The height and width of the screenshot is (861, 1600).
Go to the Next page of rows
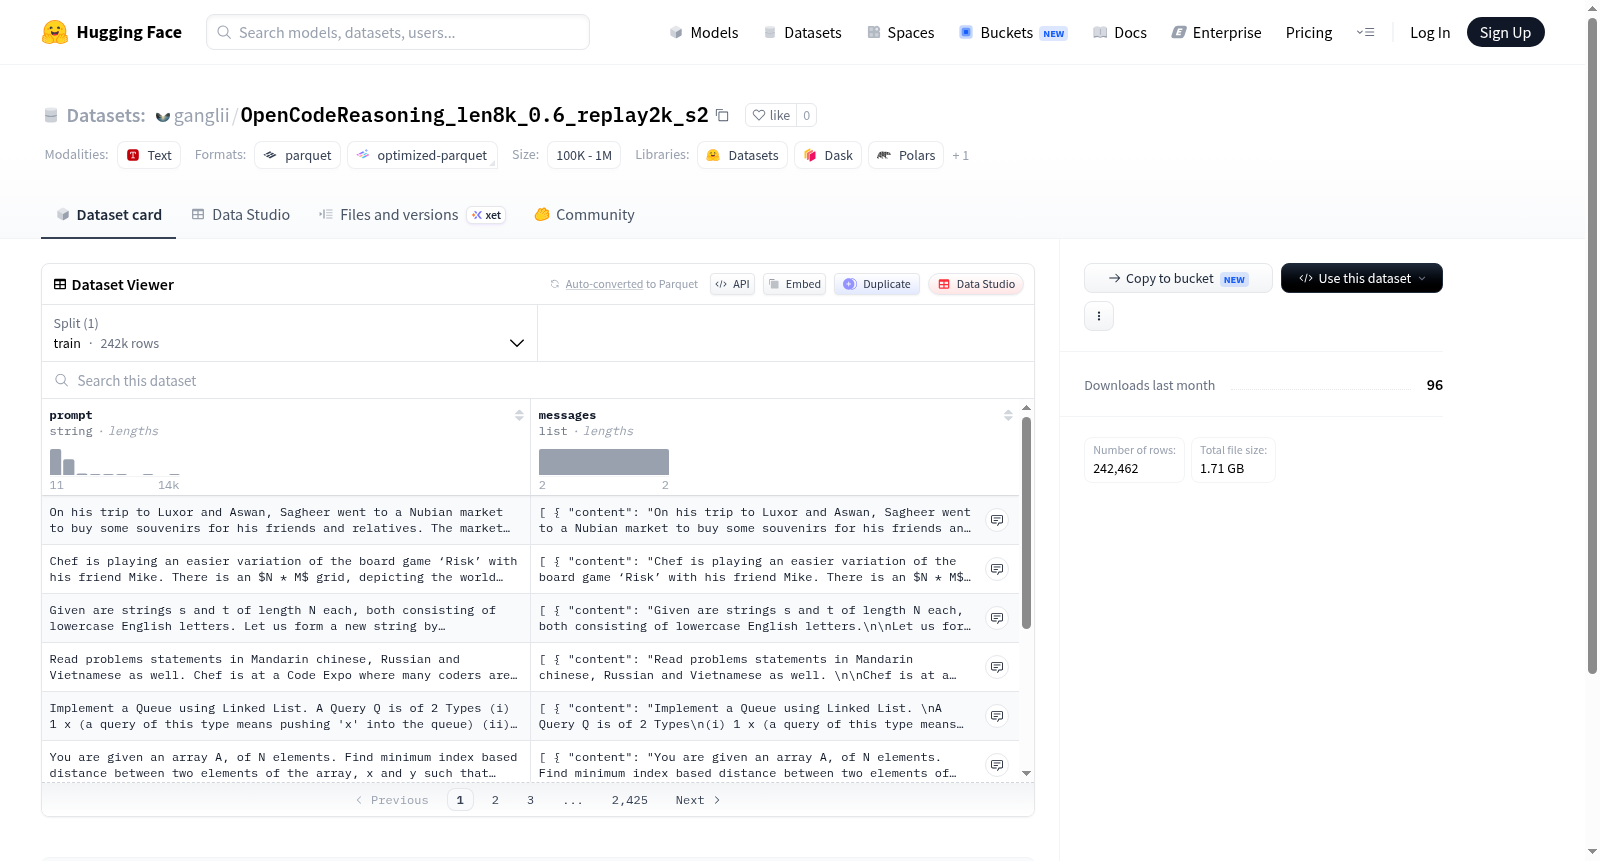coord(697,800)
